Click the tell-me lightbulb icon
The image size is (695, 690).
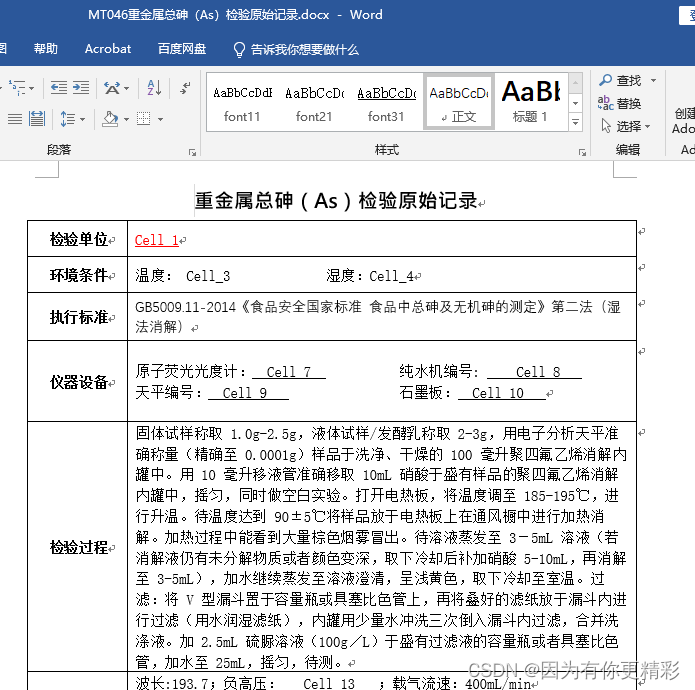(x=239, y=50)
